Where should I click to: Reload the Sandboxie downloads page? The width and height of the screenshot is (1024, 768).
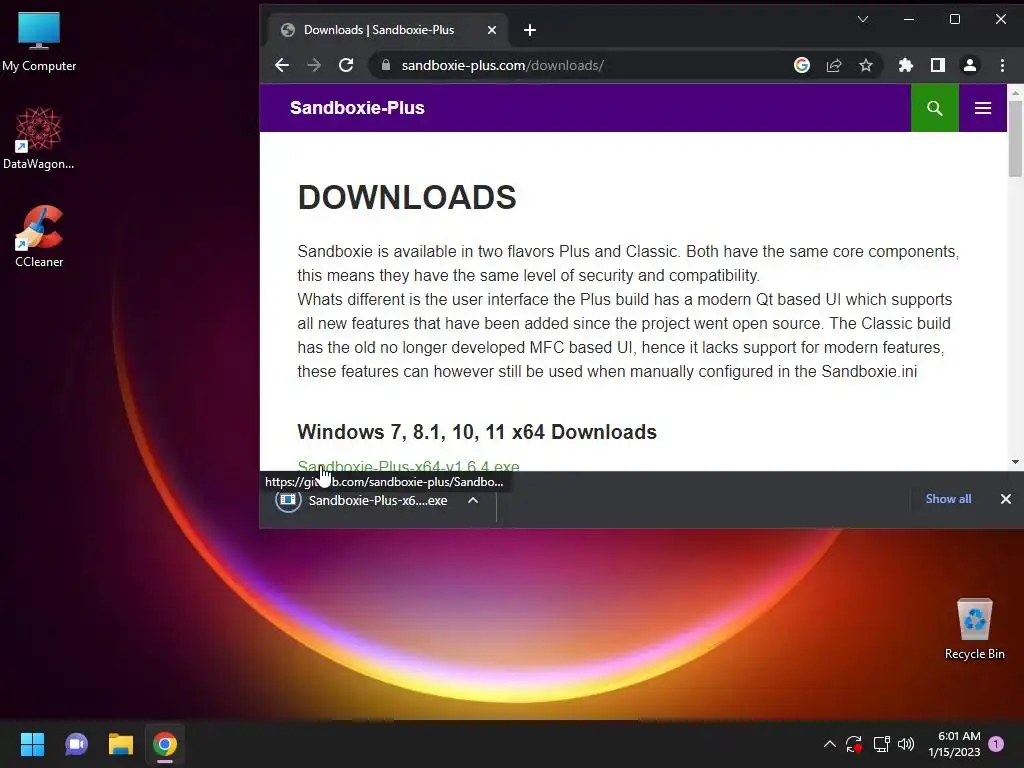(346, 65)
